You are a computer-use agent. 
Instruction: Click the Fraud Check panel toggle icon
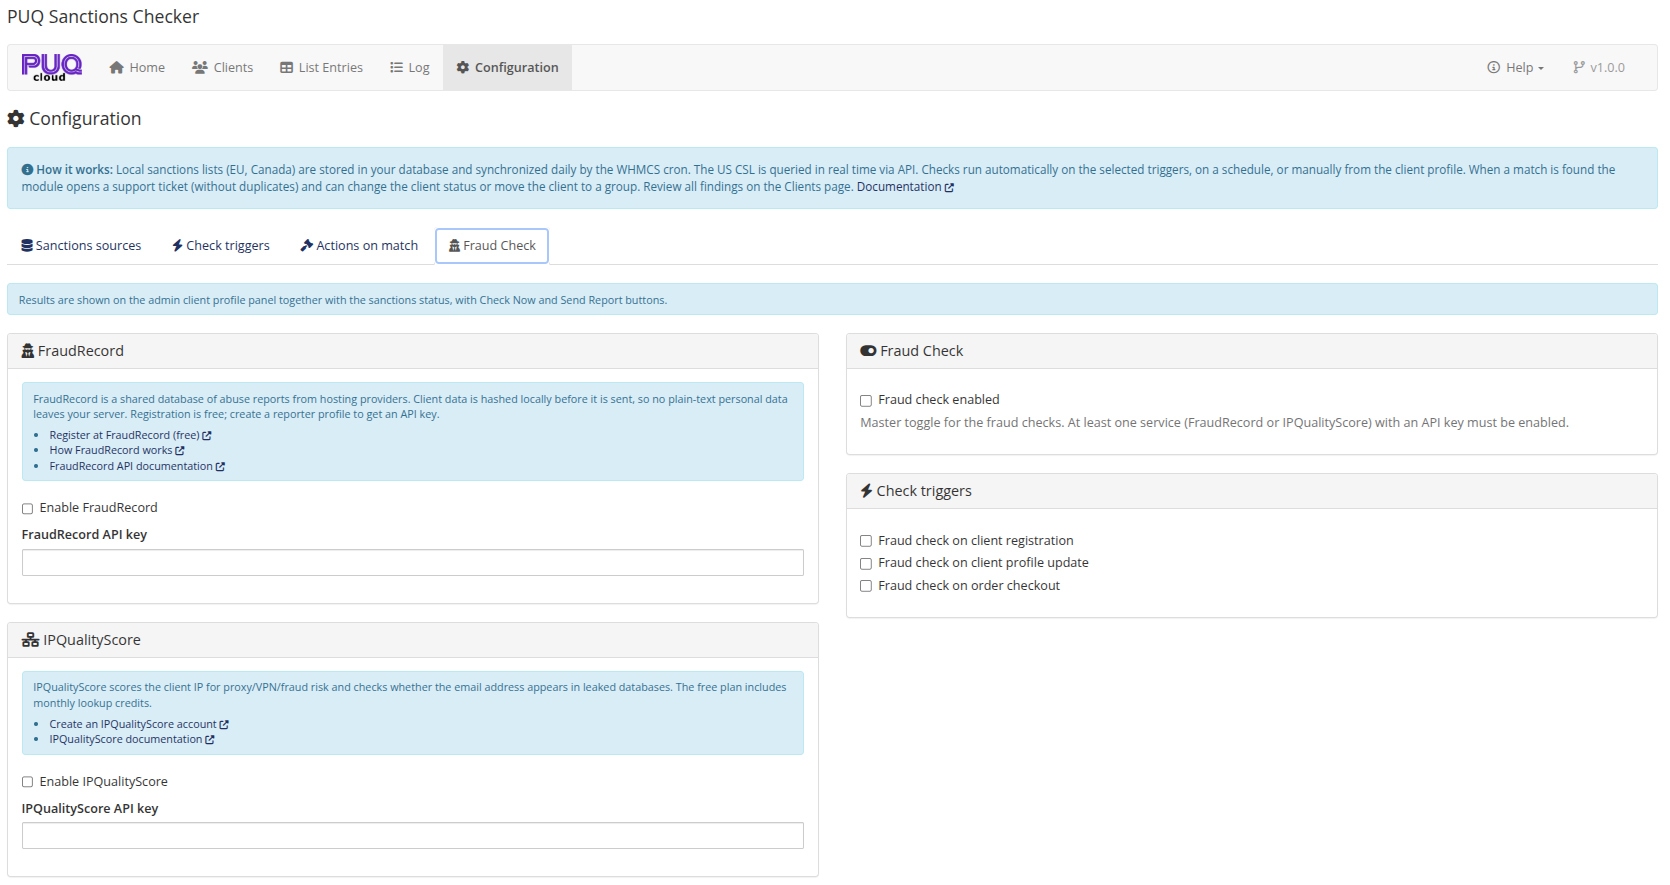(868, 351)
